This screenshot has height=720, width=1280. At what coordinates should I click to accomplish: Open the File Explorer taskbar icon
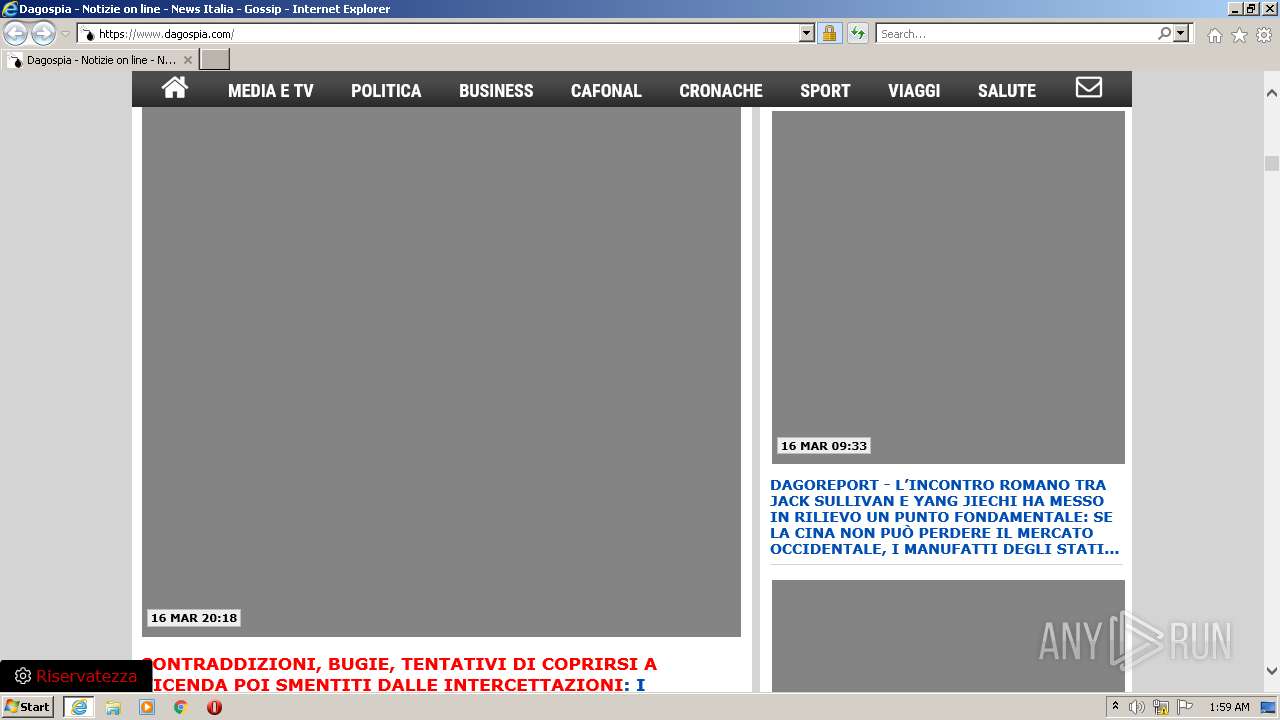(113, 707)
